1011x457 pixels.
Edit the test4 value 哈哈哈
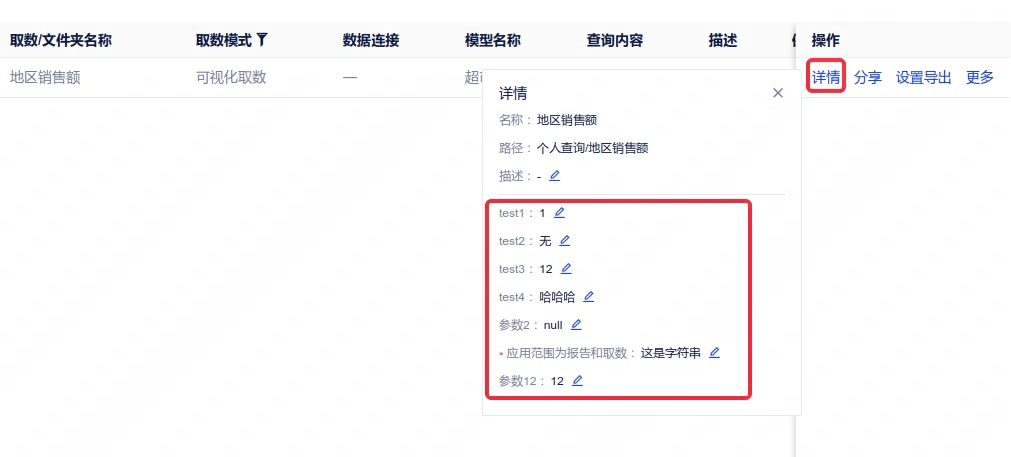click(x=589, y=297)
